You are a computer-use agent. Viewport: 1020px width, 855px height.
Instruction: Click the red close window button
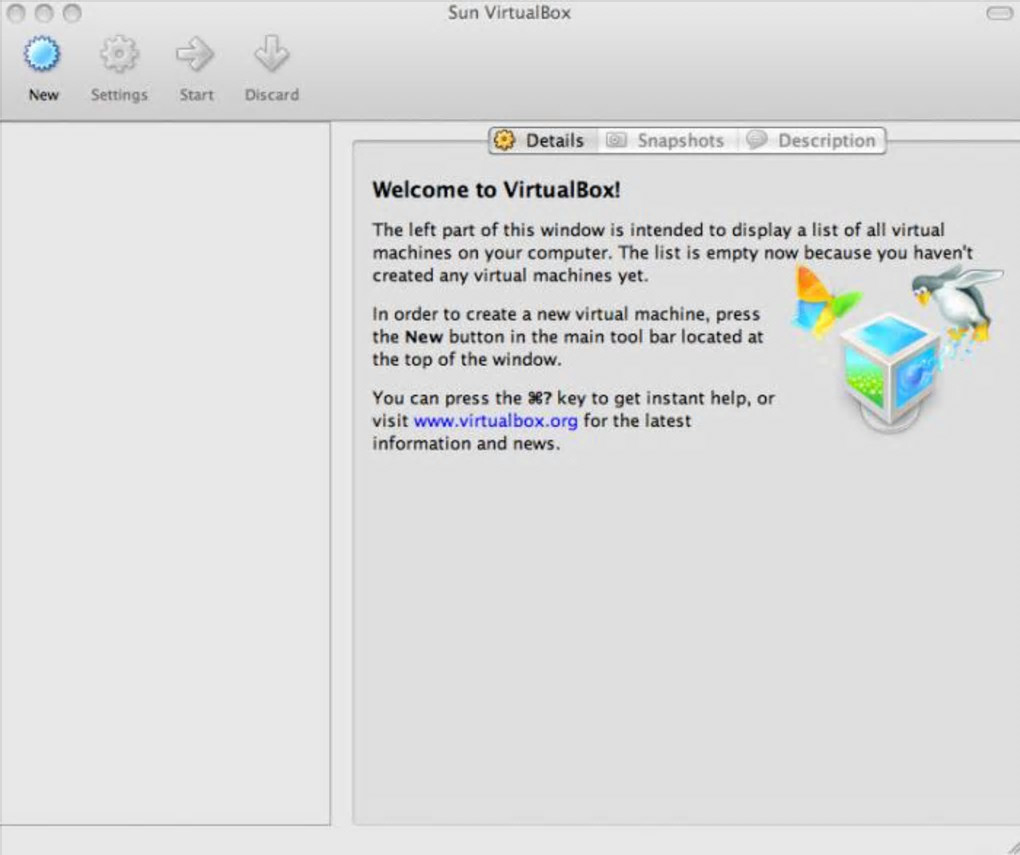(x=16, y=13)
